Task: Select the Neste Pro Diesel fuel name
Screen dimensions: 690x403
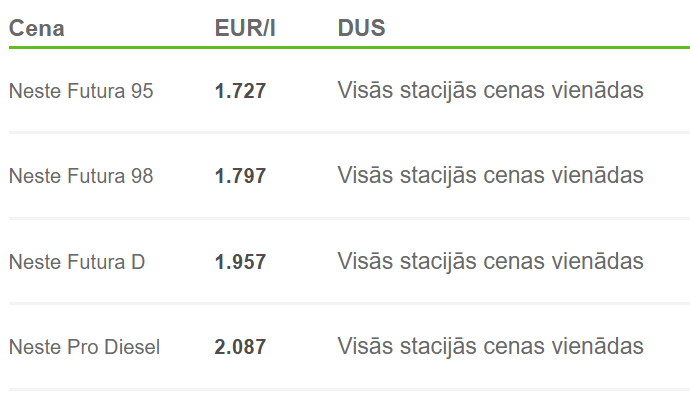Action: pos(84,347)
